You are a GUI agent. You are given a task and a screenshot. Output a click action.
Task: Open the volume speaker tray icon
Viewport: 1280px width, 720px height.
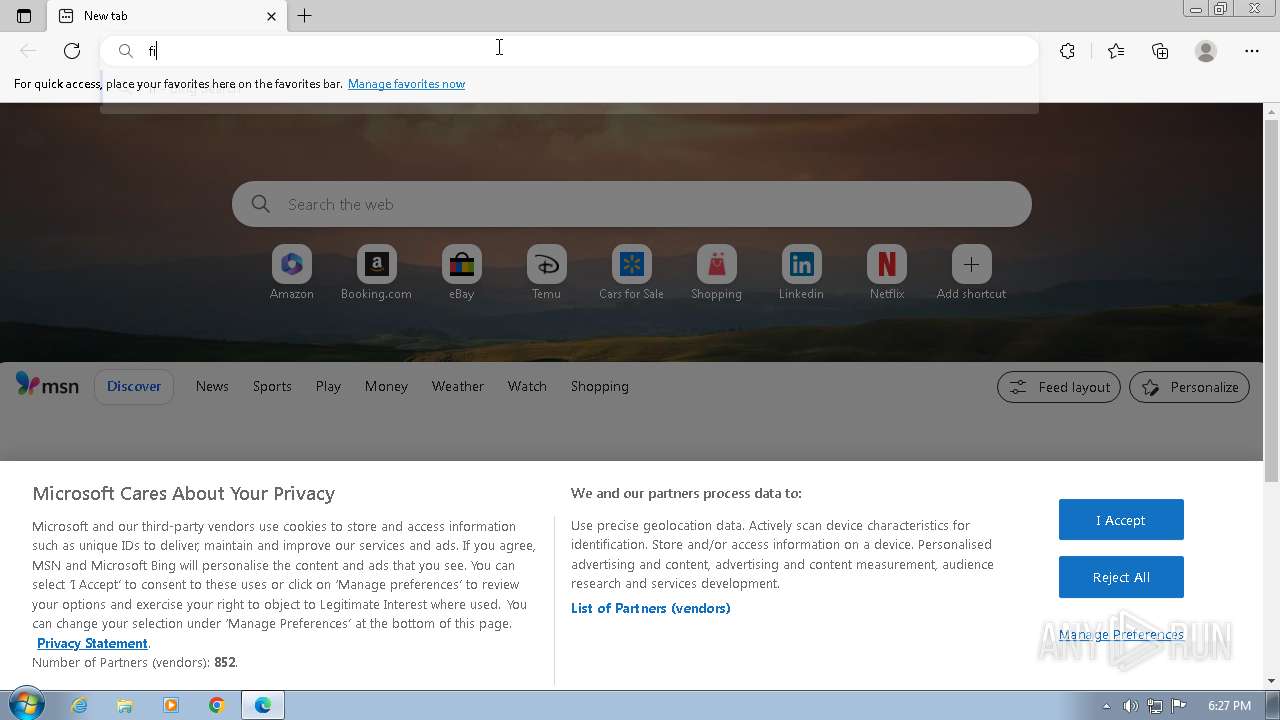[x=1130, y=706]
